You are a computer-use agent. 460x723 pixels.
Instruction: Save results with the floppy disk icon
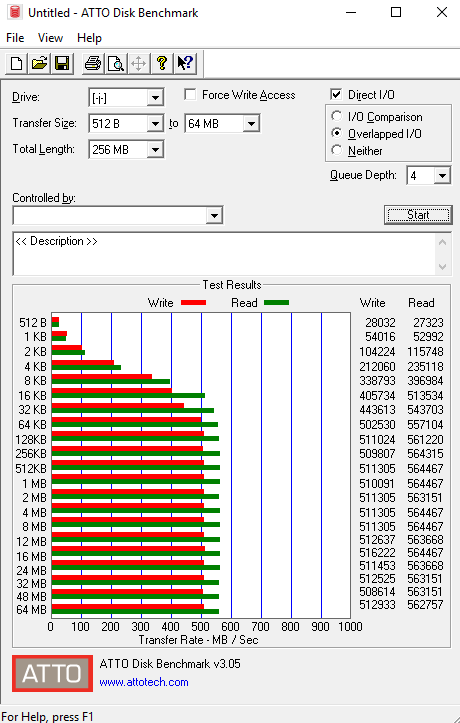tap(62, 63)
